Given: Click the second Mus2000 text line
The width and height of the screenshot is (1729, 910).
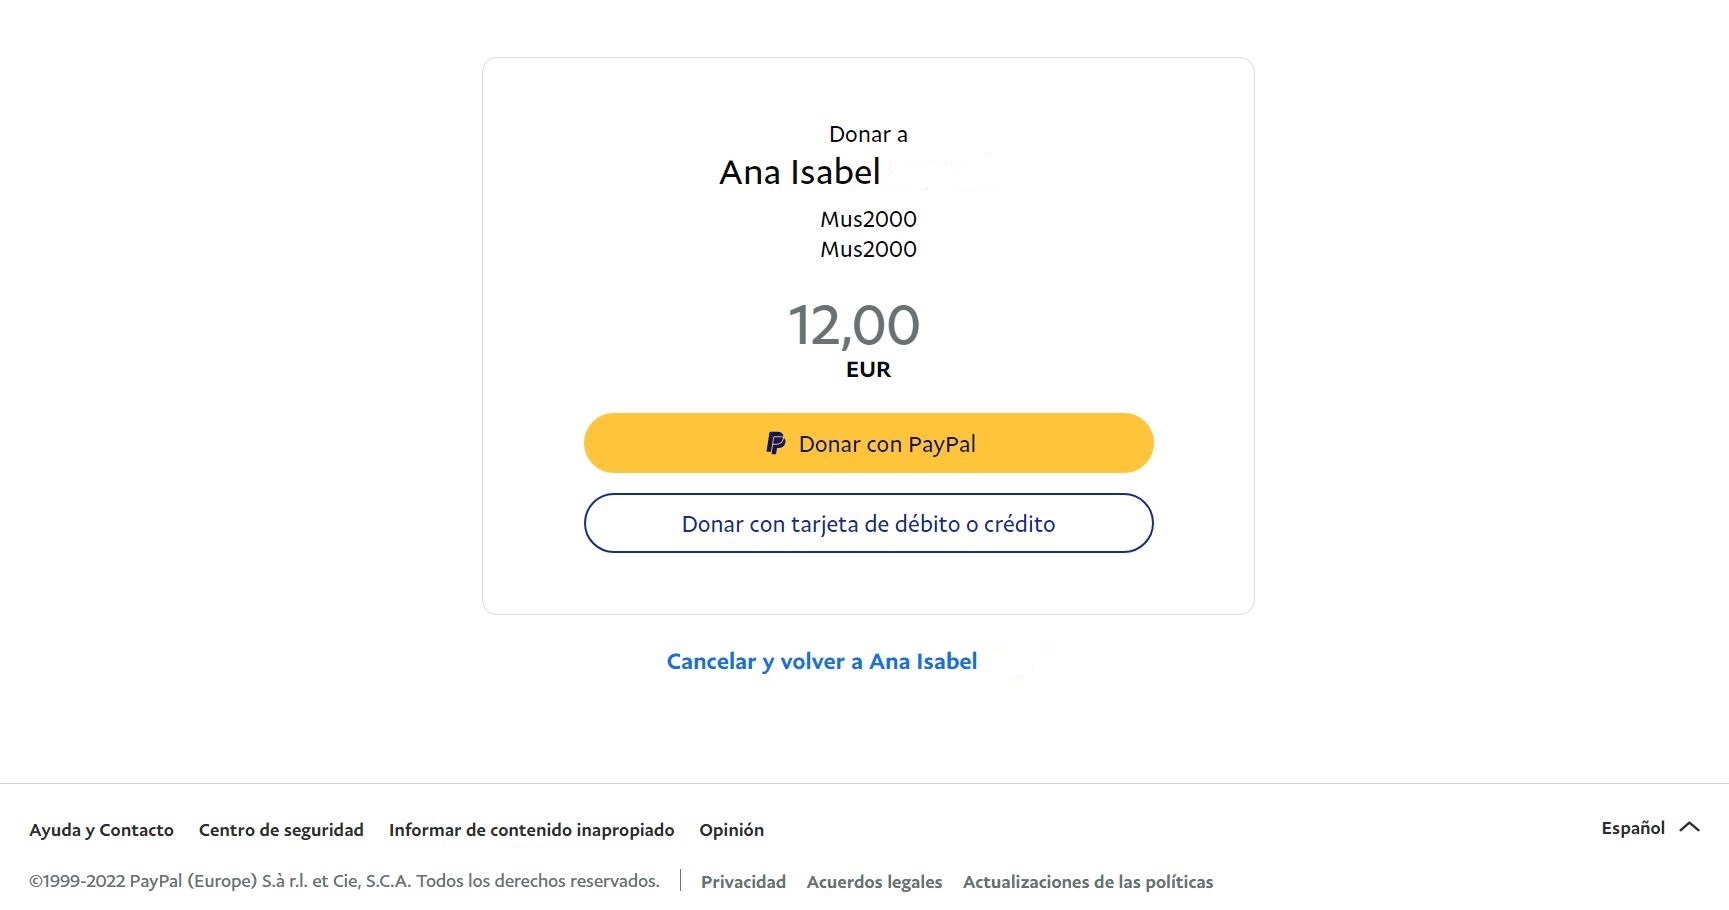Looking at the screenshot, I should pyautogui.click(x=868, y=249).
